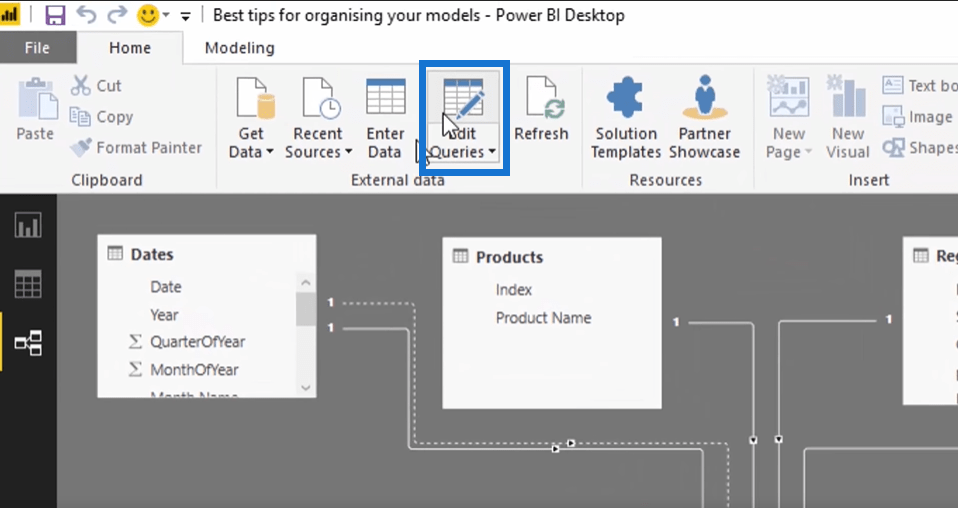Undo the last action
Viewport: 958px width, 508px height.
[86, 15]
